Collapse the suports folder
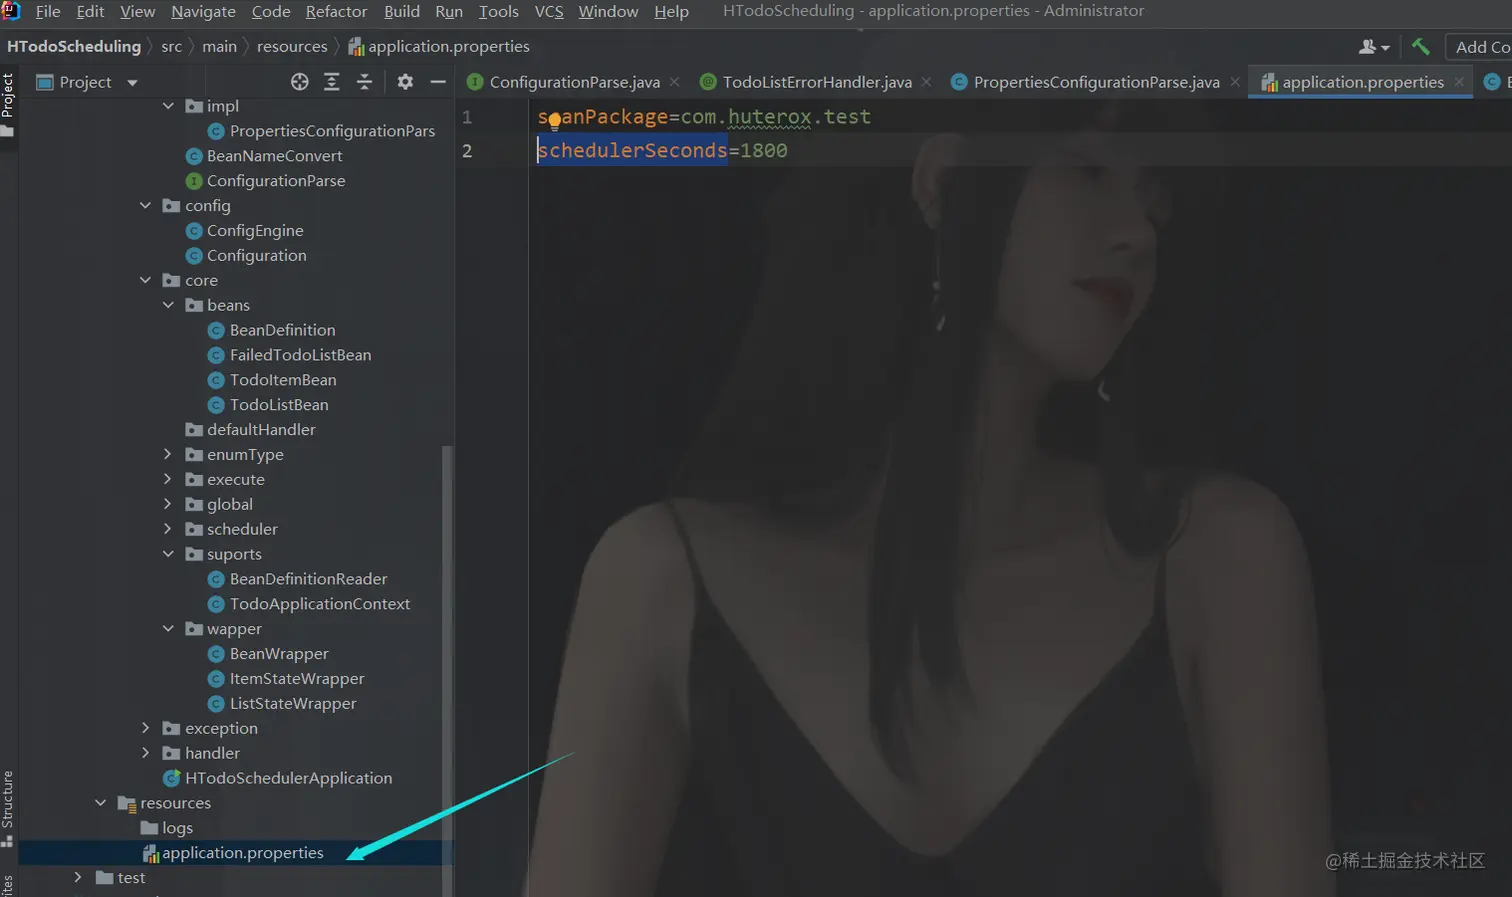Screen dimensions: 1512x897 click(x=168, y=554)
